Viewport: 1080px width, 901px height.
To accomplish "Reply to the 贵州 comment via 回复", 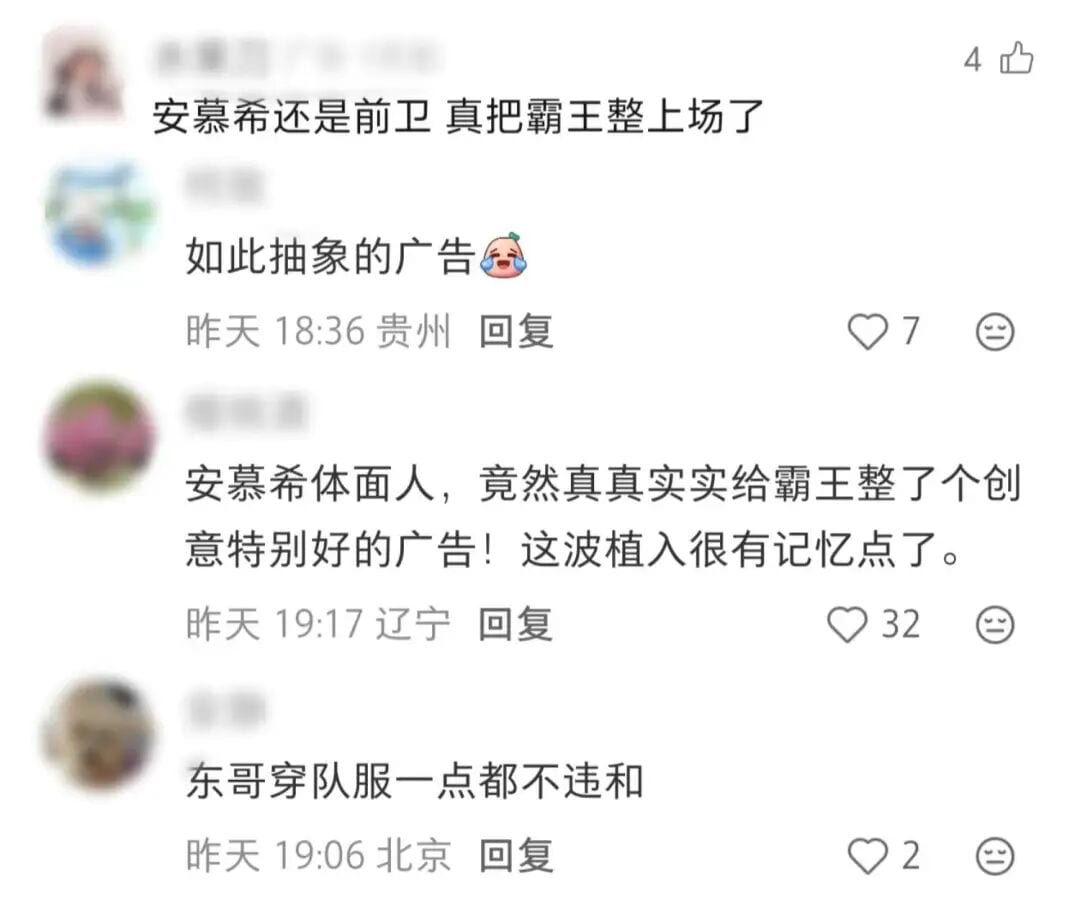I will pos(516,331).
